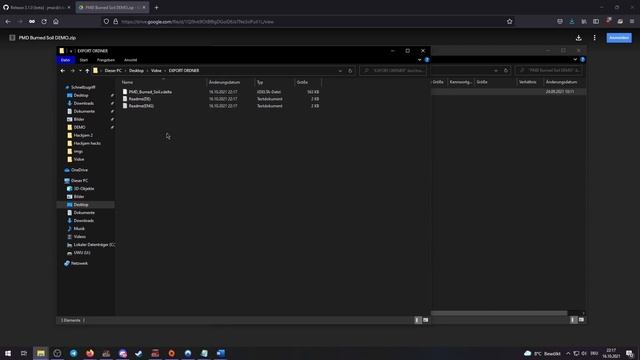Select the PMD_Burned_Soil.xdelta file
This screenshot has height=360, width=640.
coord(150,92)
